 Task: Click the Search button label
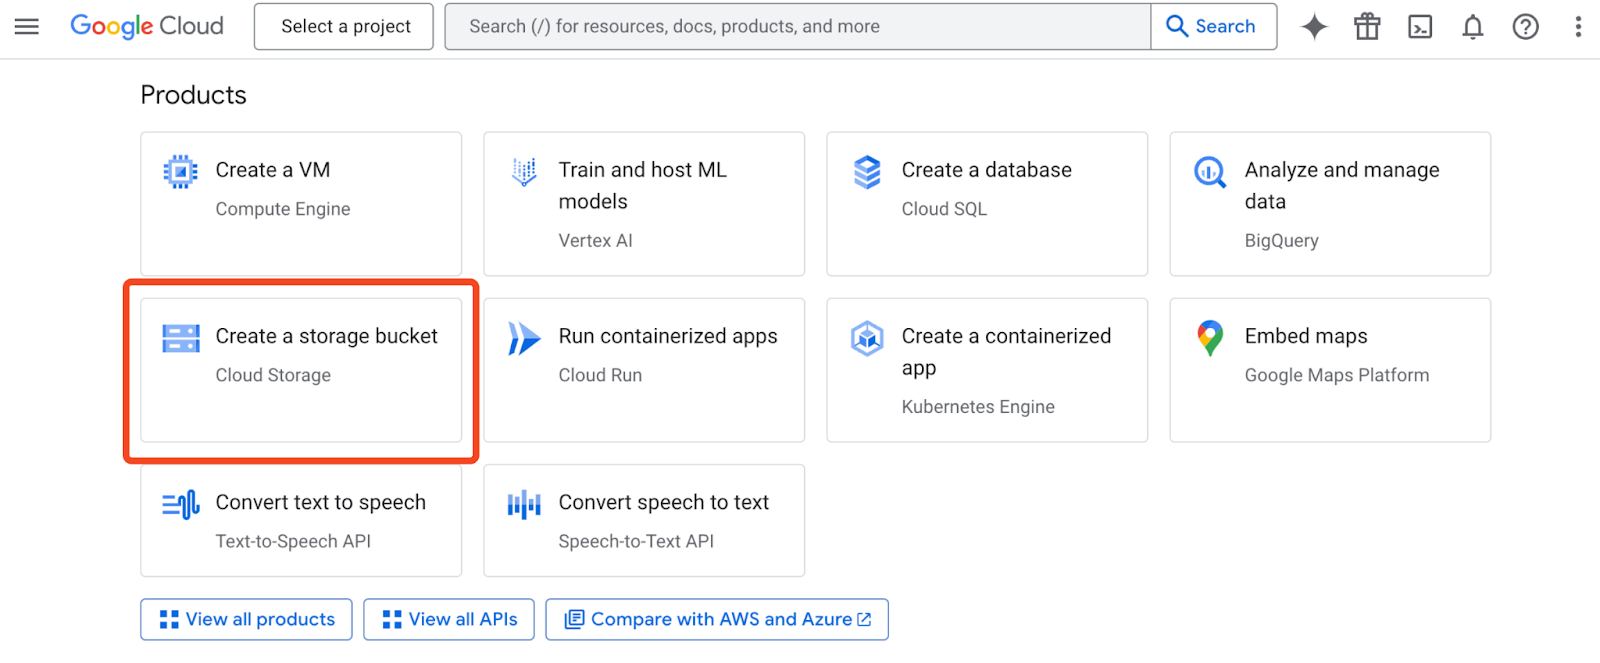[1225, 26]
